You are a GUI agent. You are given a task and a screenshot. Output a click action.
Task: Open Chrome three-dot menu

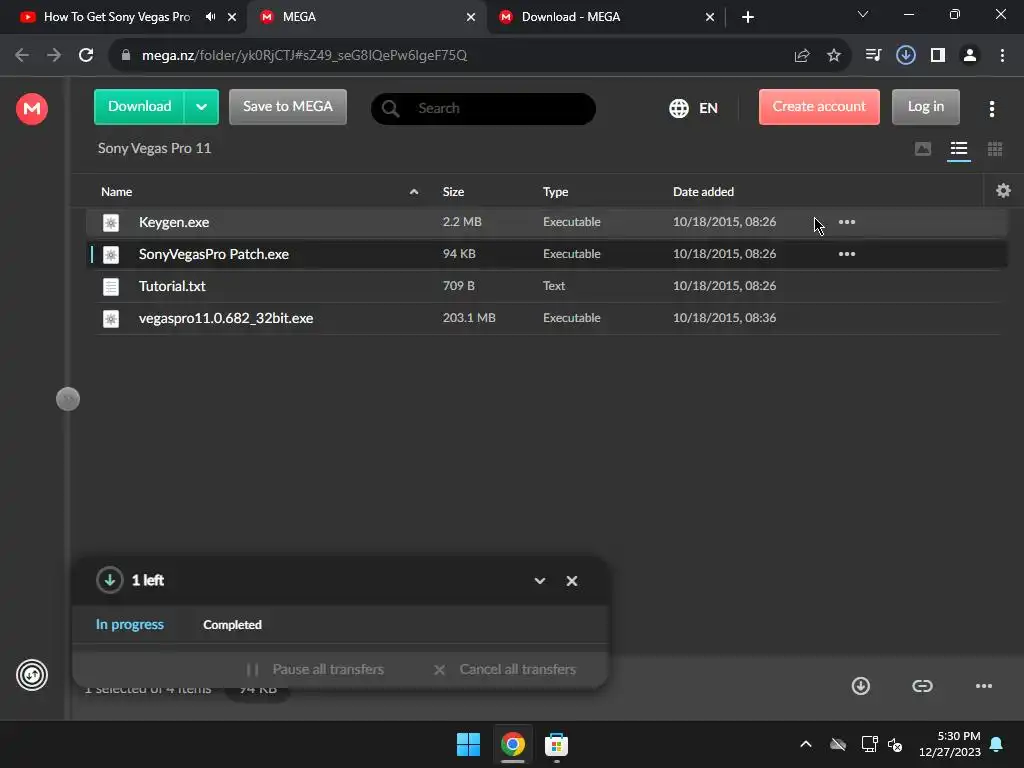1002,56
